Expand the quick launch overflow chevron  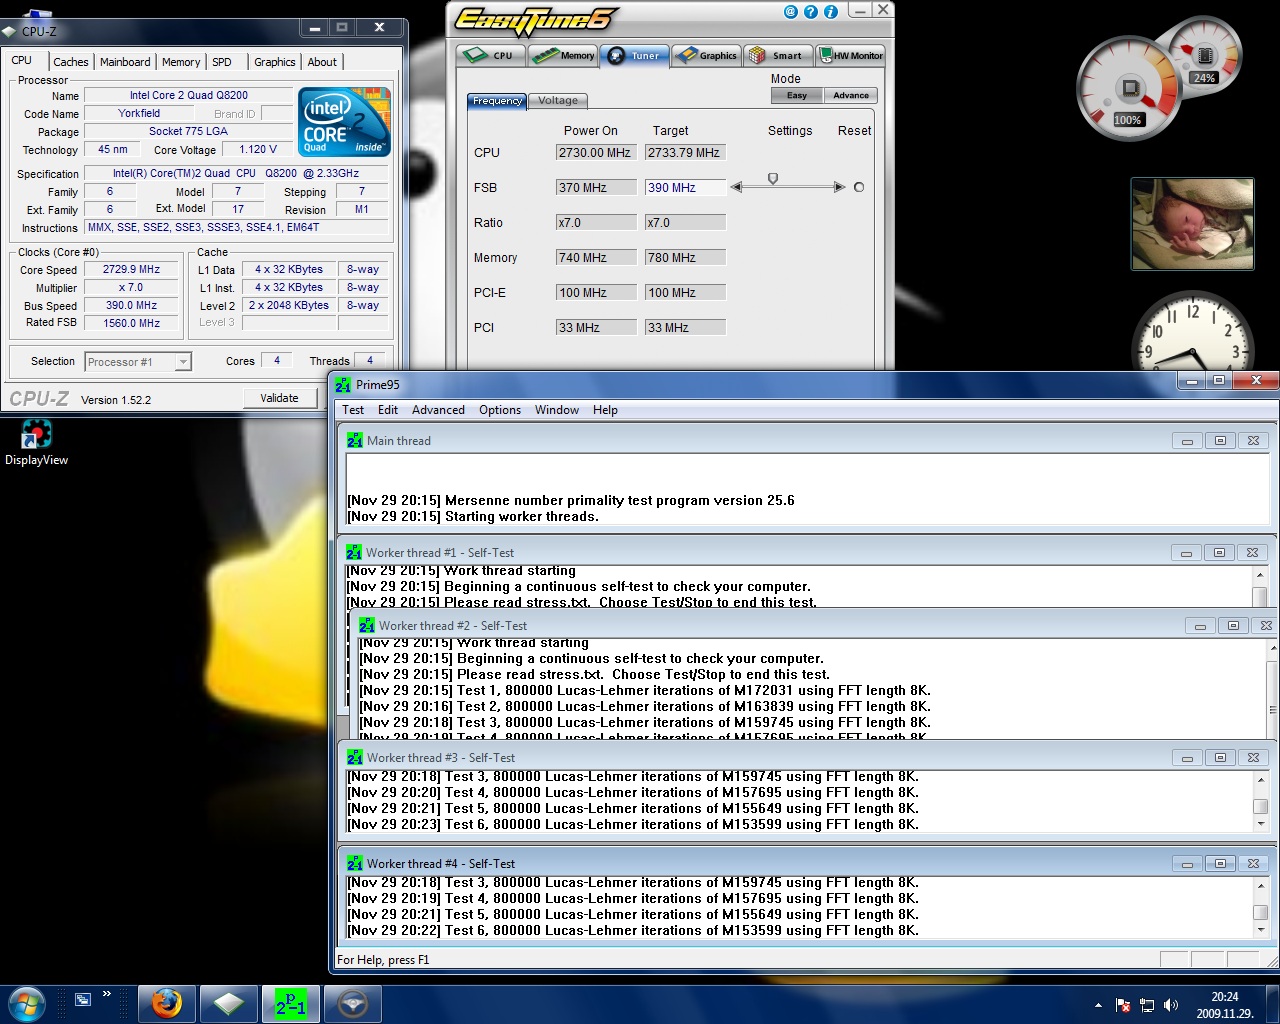(106, 994)
